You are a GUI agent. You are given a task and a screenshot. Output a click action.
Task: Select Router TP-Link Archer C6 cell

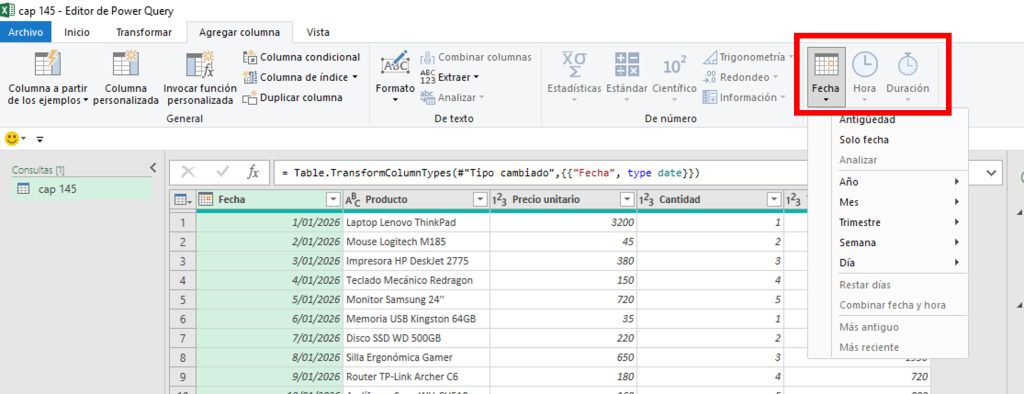tap(416, 376)
